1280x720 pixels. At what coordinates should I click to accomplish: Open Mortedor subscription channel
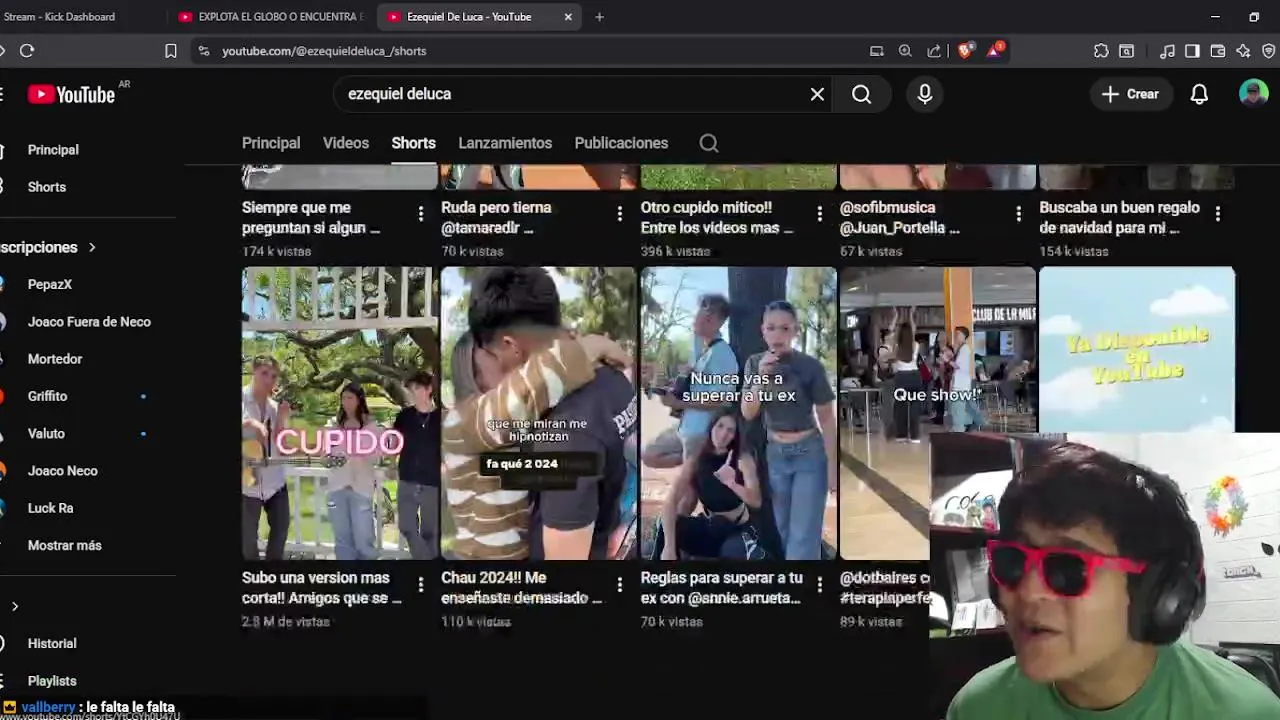(x=55, y=359)
